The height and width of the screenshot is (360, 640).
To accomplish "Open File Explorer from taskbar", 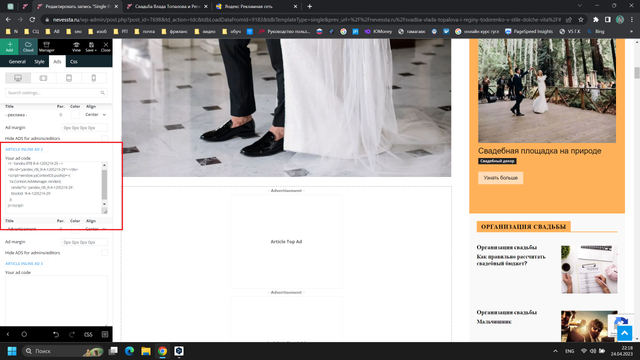I will (146, 351).
